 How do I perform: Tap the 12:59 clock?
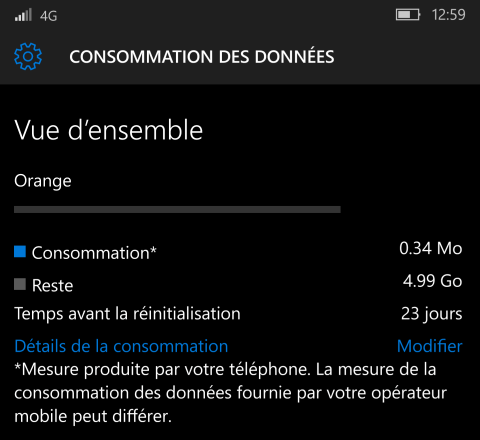448,15
